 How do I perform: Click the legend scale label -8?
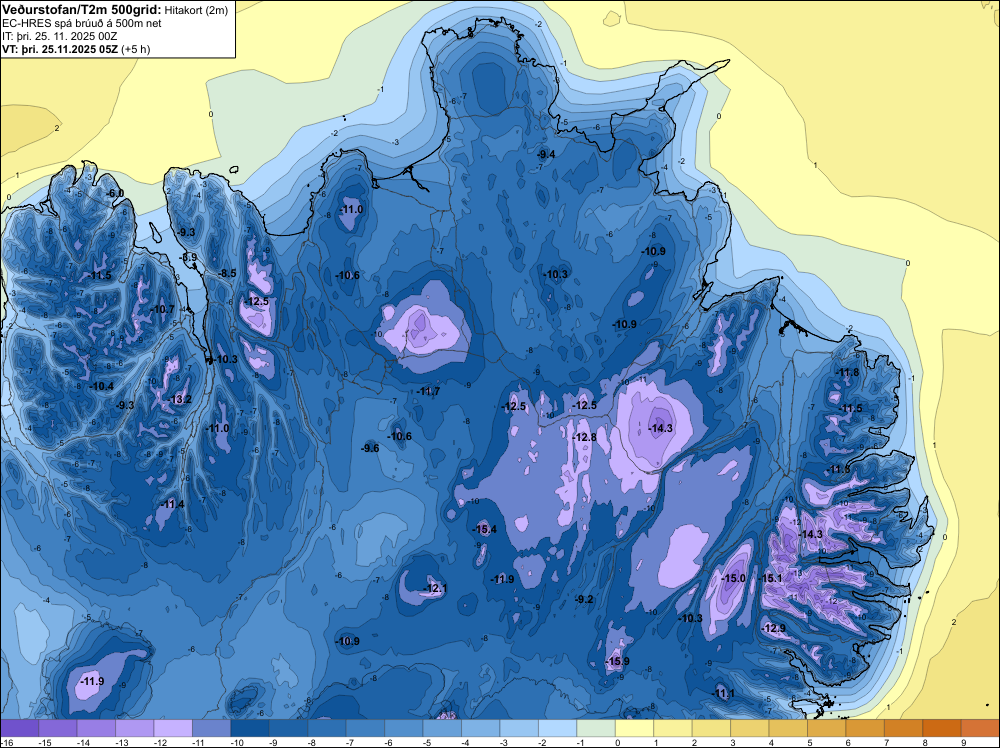313,743
